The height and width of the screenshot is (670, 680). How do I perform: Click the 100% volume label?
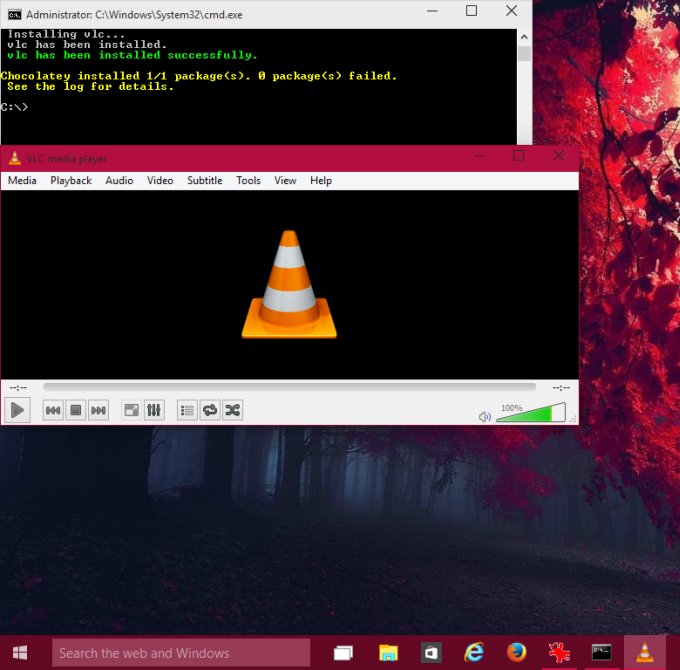point(512,408)
